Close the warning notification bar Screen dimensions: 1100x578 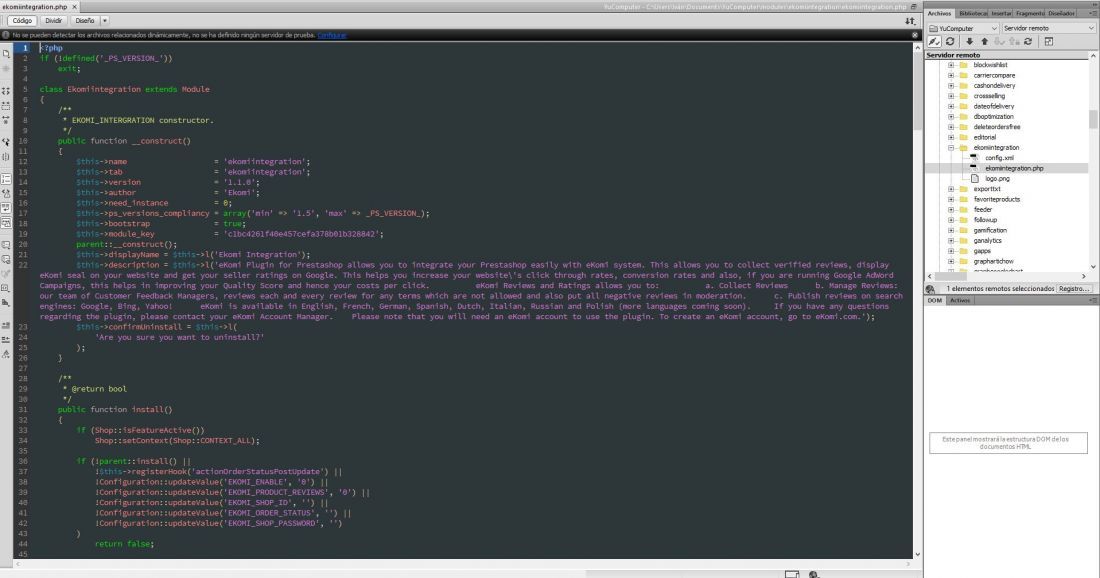click(x=915, y=34)
